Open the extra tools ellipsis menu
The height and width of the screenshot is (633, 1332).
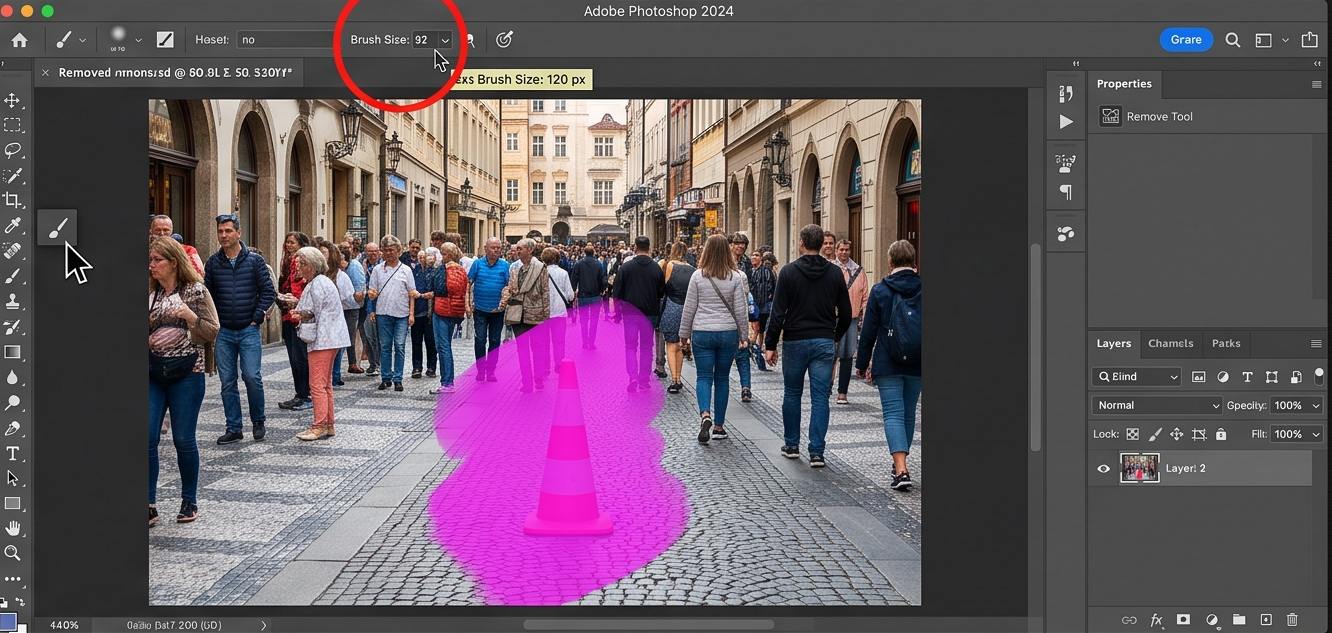12,579
